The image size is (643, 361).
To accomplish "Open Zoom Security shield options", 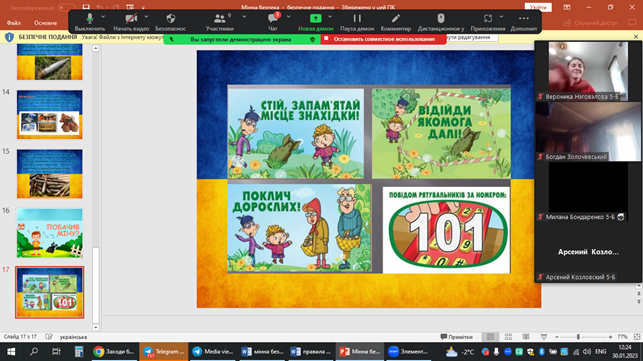I will pyautogui.click(x=171, y=22).
